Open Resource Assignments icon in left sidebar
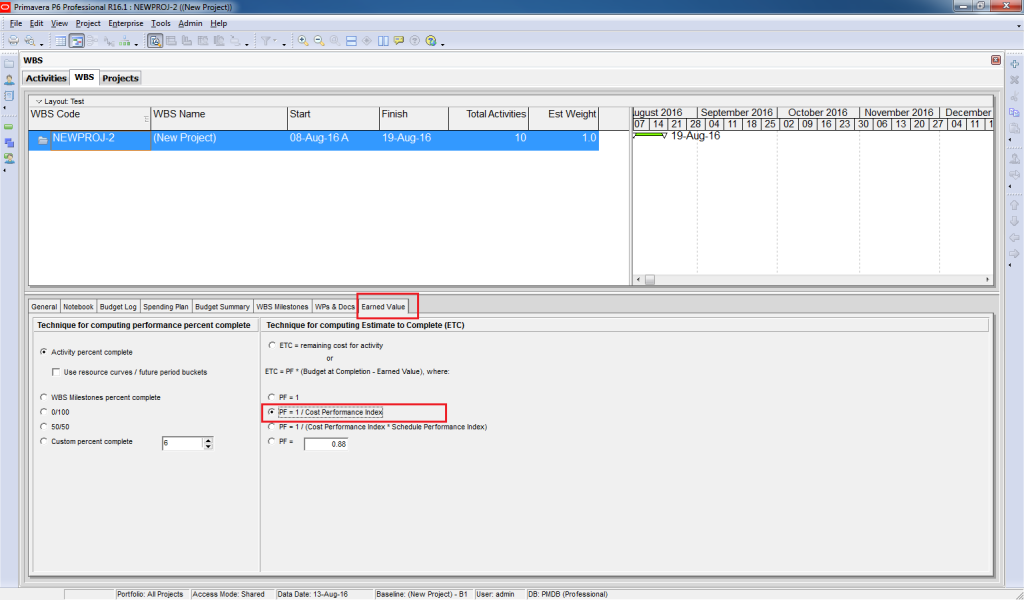The height and width of the screenshot is (600, 1024). (9, 158)
